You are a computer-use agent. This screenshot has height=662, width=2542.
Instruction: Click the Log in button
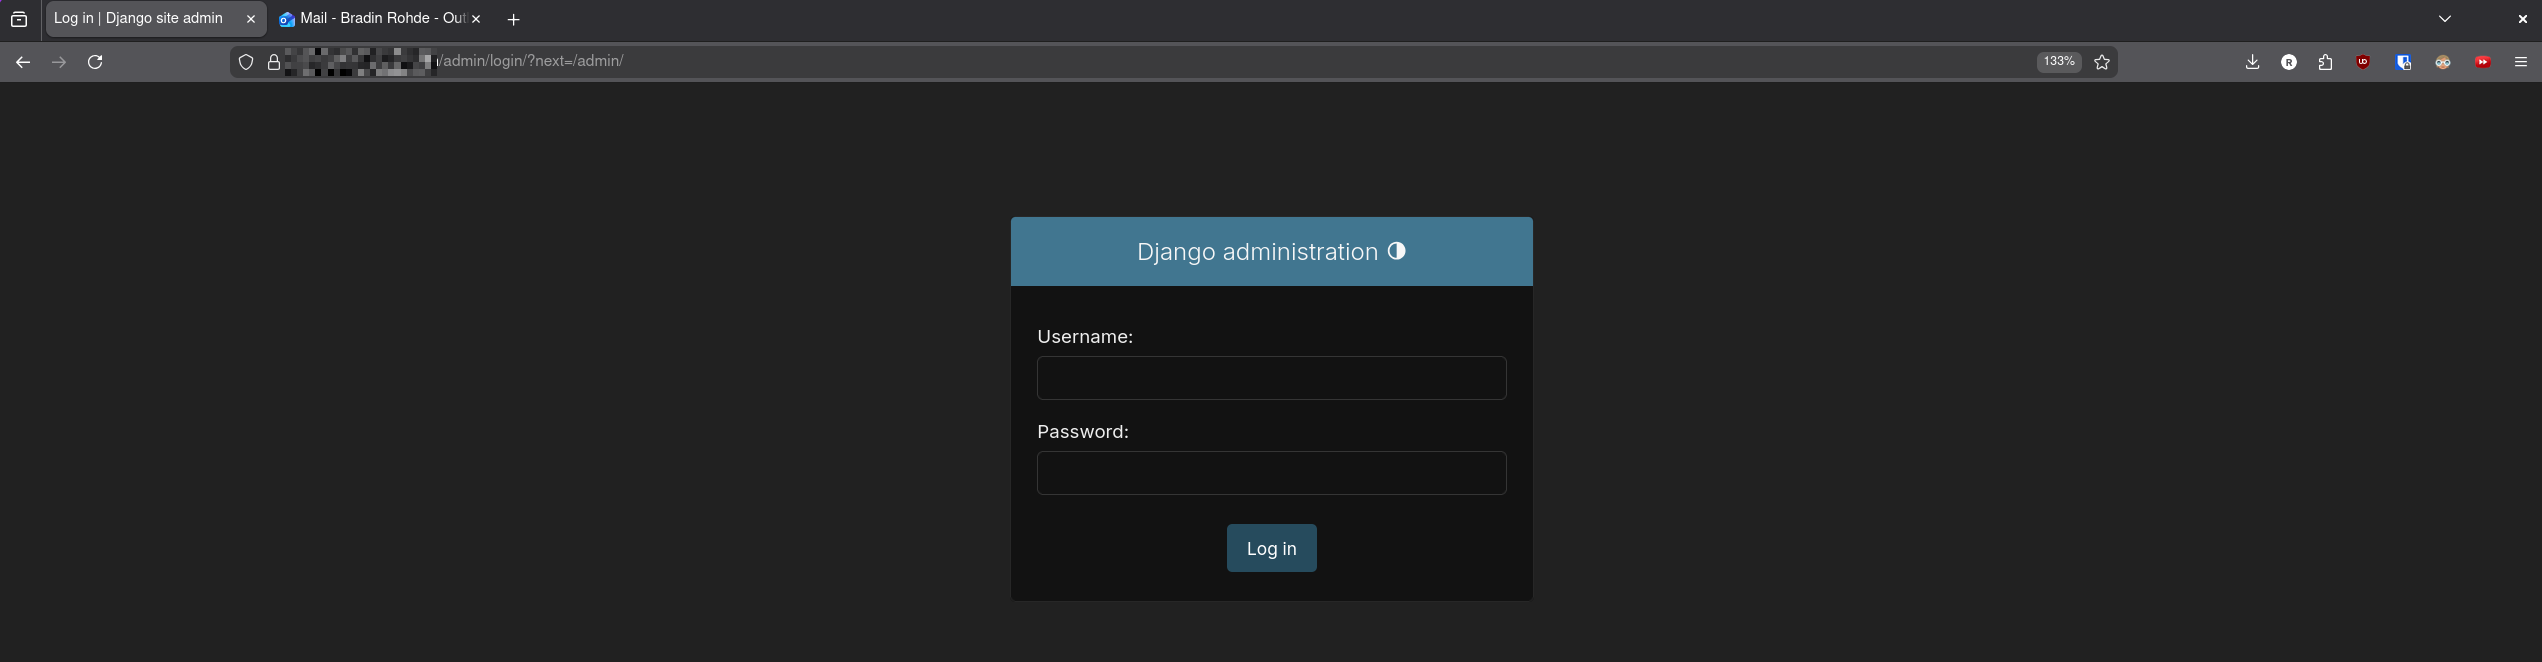click(1271, 548)
